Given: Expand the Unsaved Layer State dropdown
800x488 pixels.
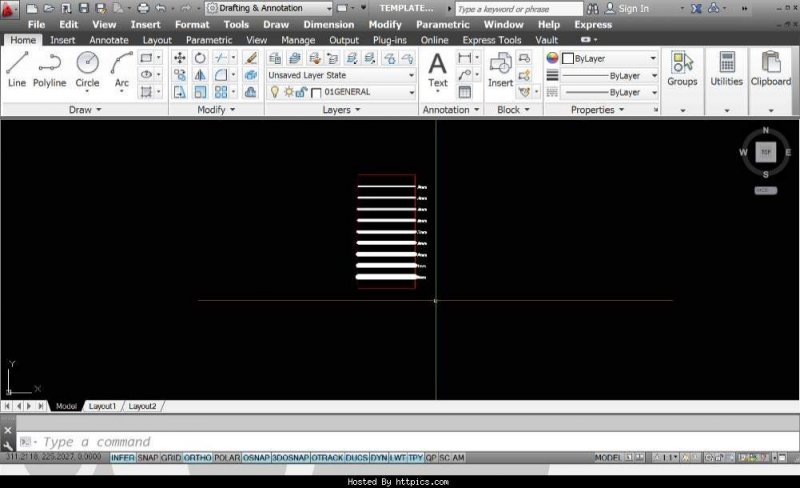Looking at the screenshot, I should pos(341,75).
